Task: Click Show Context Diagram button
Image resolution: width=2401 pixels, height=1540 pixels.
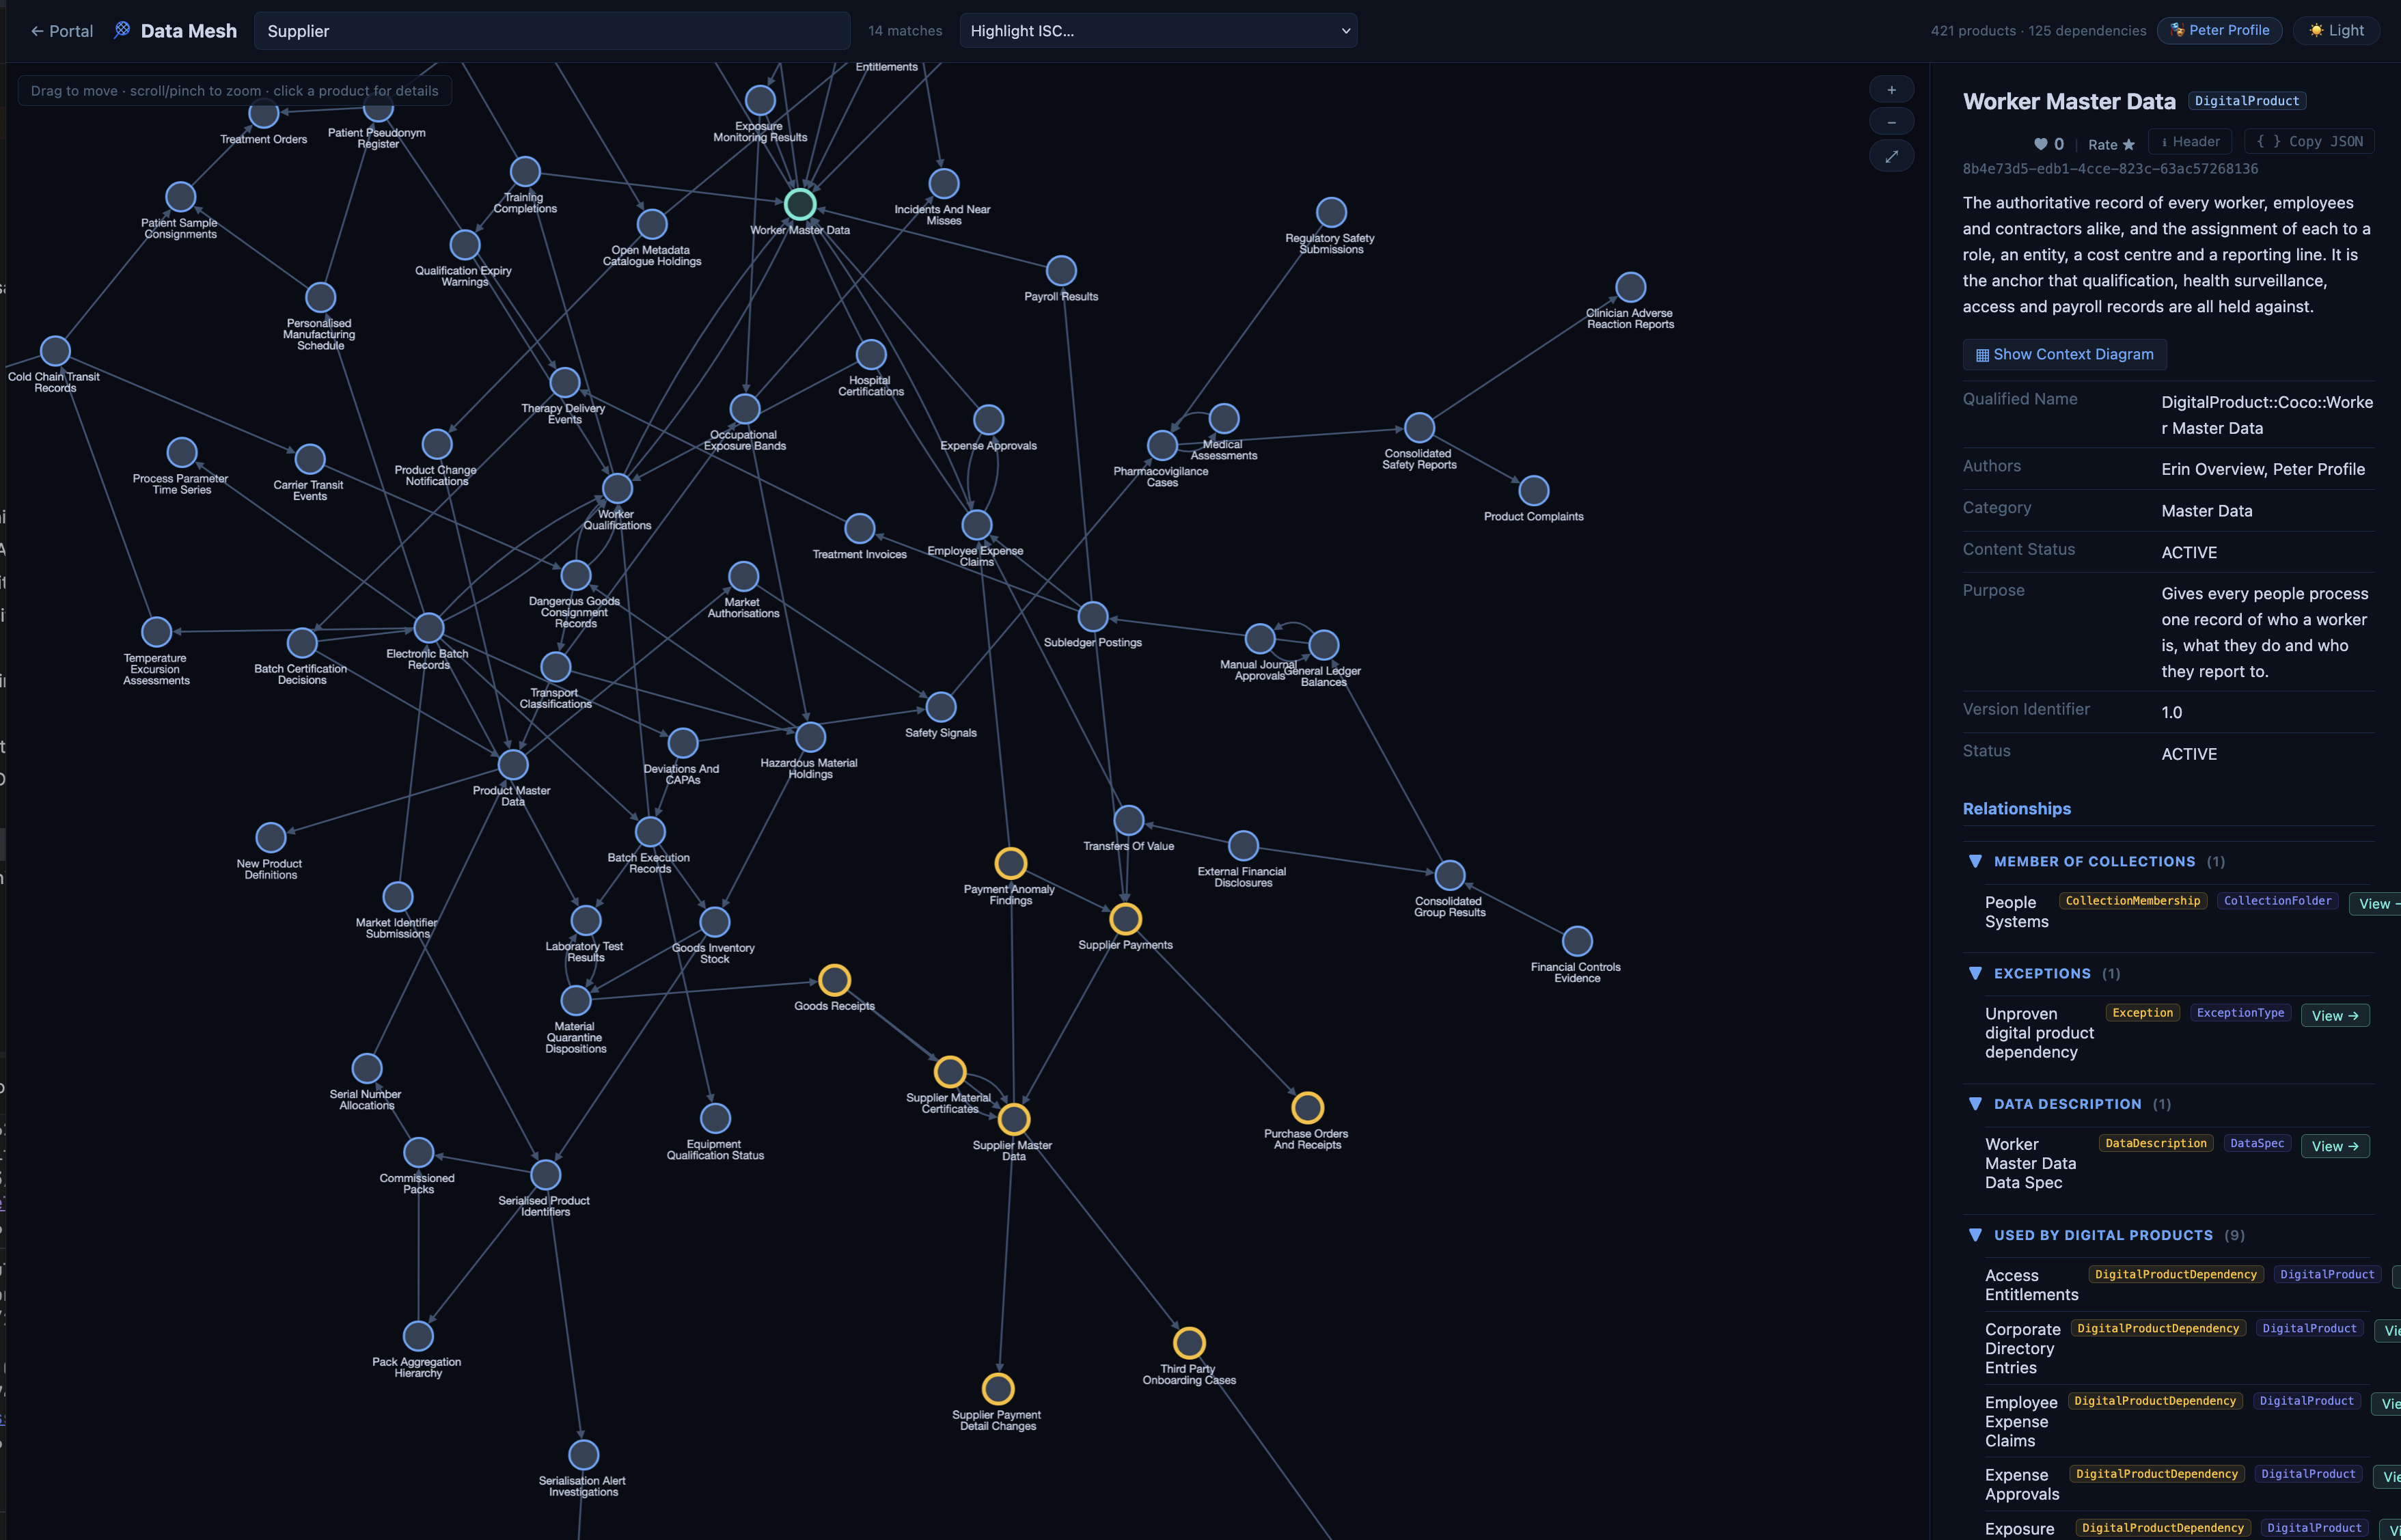Action: pos(2065,355)
